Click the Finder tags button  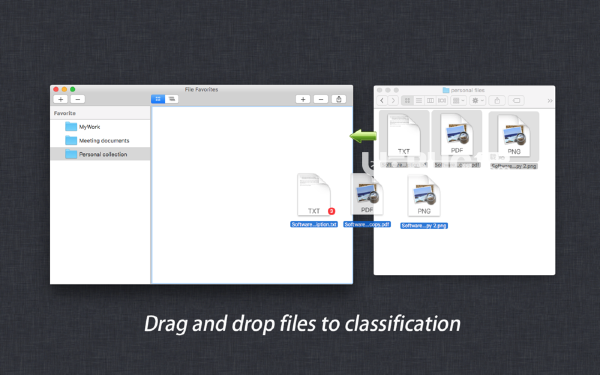516,101
